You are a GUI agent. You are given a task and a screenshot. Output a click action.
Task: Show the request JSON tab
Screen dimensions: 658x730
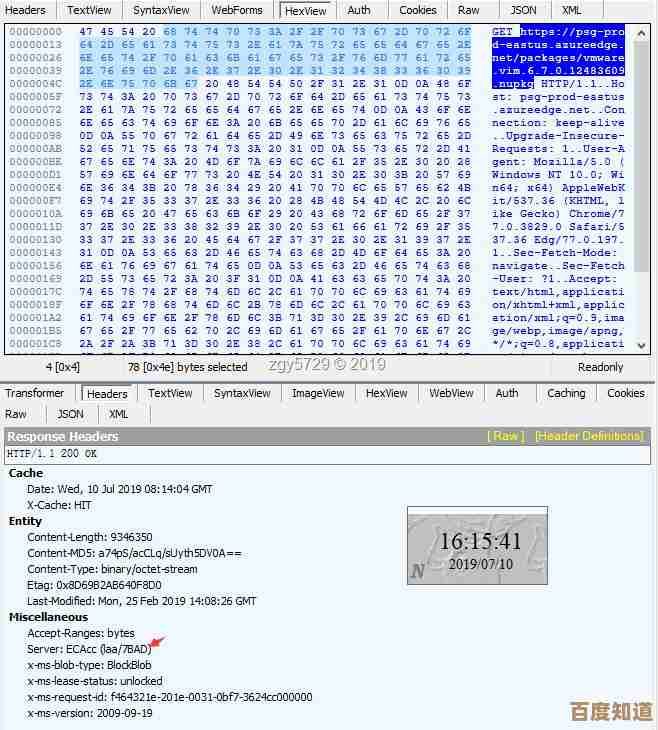(x=523, y=10)
